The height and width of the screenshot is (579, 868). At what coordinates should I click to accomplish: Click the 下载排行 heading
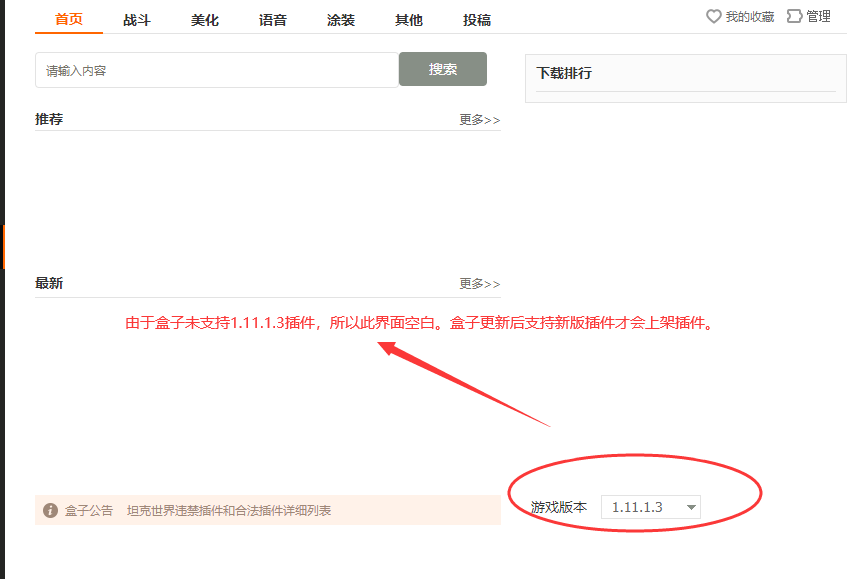[x=564, y=73]
